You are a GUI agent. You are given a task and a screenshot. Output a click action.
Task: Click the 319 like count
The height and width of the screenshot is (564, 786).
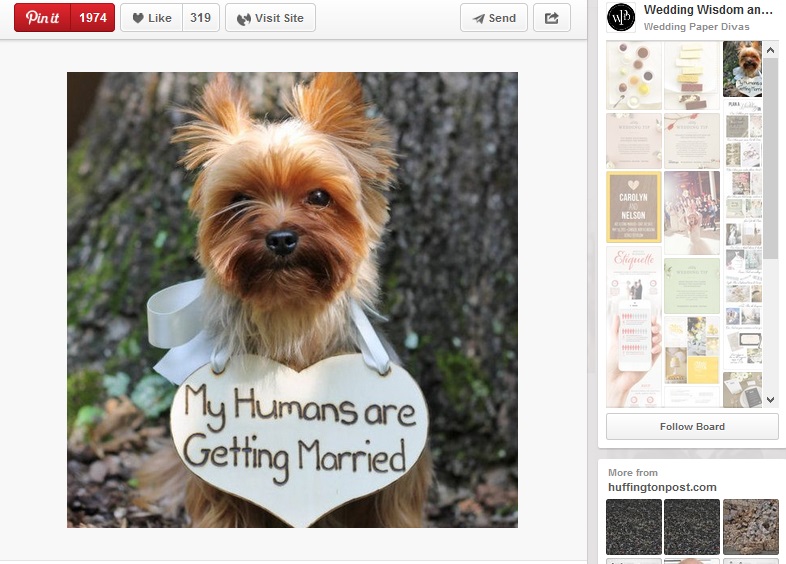(x=200, y=18)
